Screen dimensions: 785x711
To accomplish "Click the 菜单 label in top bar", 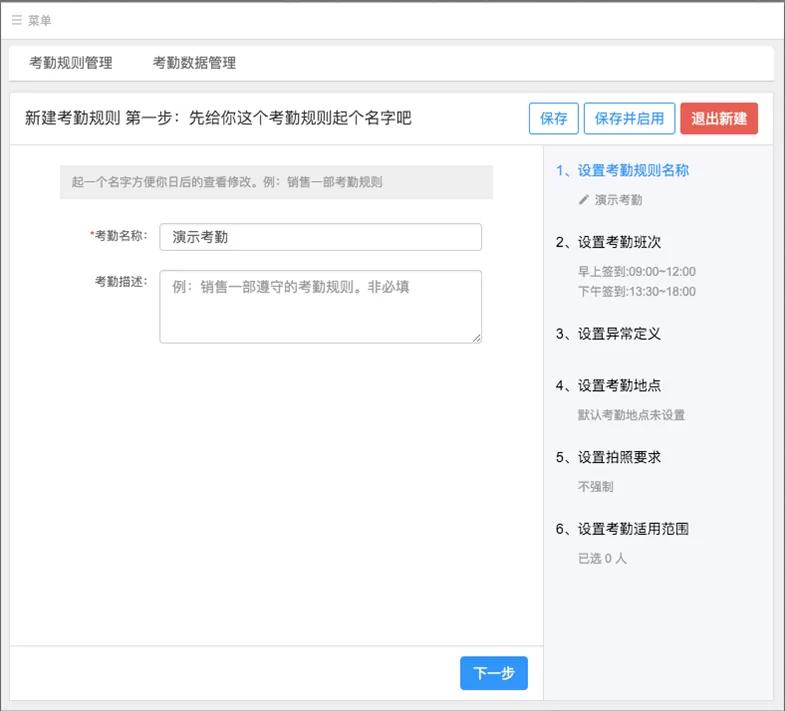I will click(x=40, y=21).
